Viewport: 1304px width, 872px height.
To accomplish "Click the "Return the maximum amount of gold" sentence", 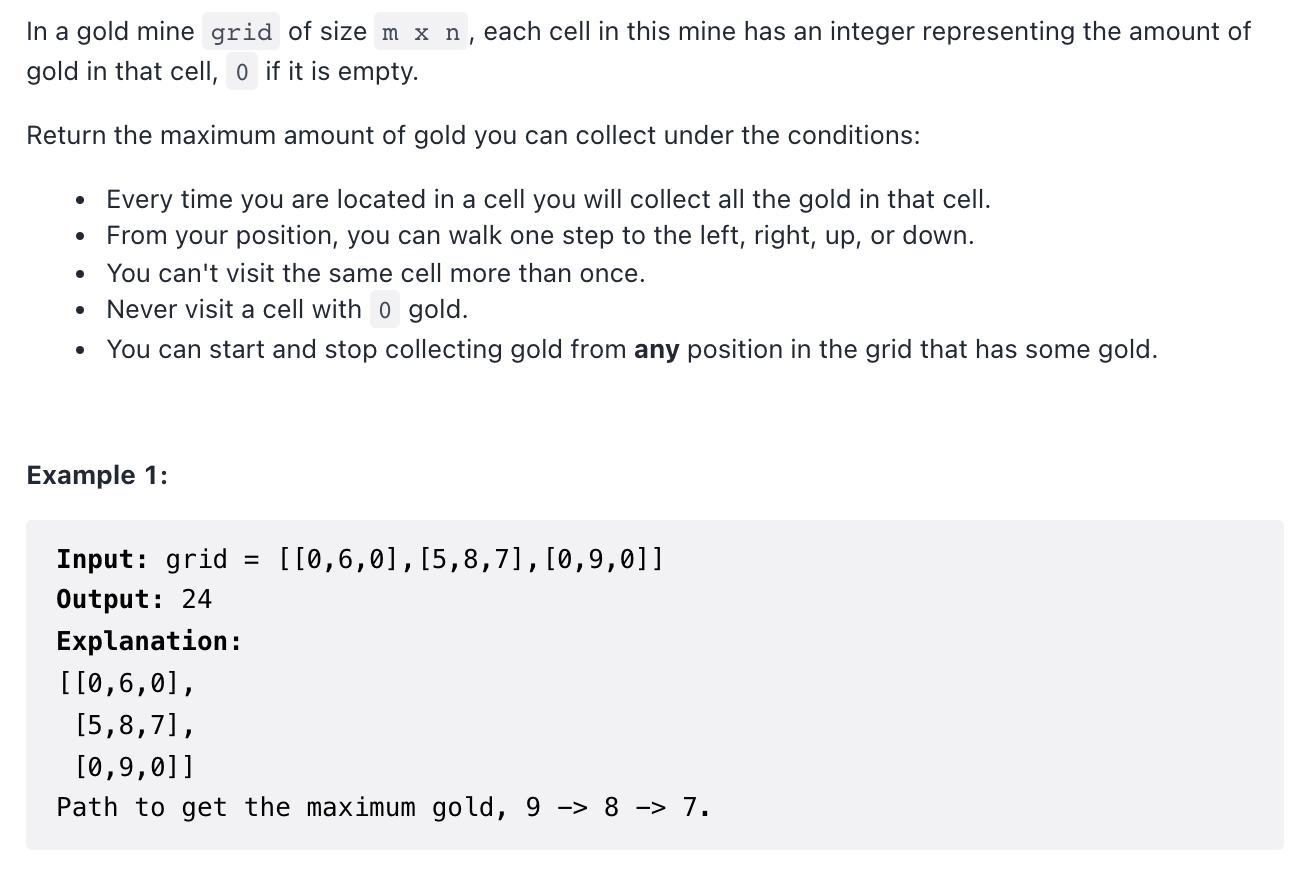I will tap(473, 135).
